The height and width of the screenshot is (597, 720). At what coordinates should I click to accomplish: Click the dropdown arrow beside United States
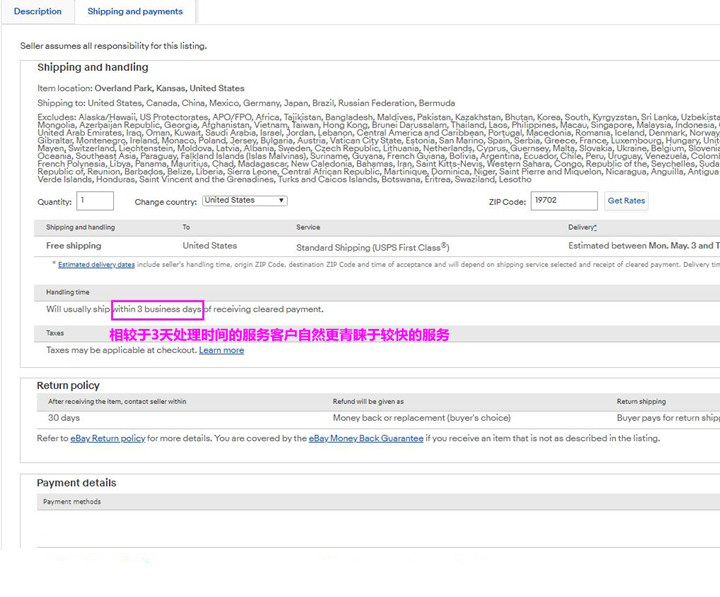(x=281, y=201)
